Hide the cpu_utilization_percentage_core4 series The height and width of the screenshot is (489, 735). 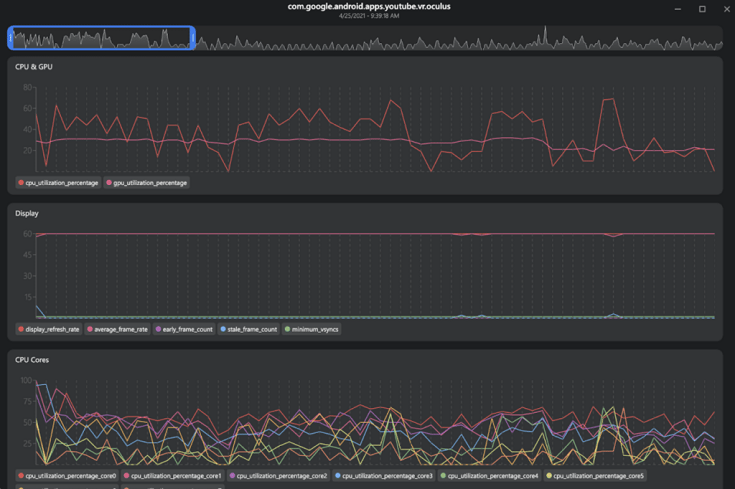point(491,476)
